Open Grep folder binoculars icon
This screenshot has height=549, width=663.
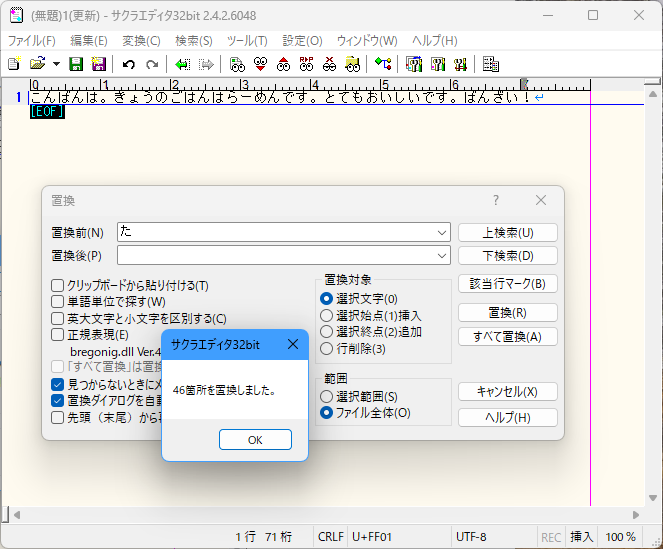click(x=352, y=64)
